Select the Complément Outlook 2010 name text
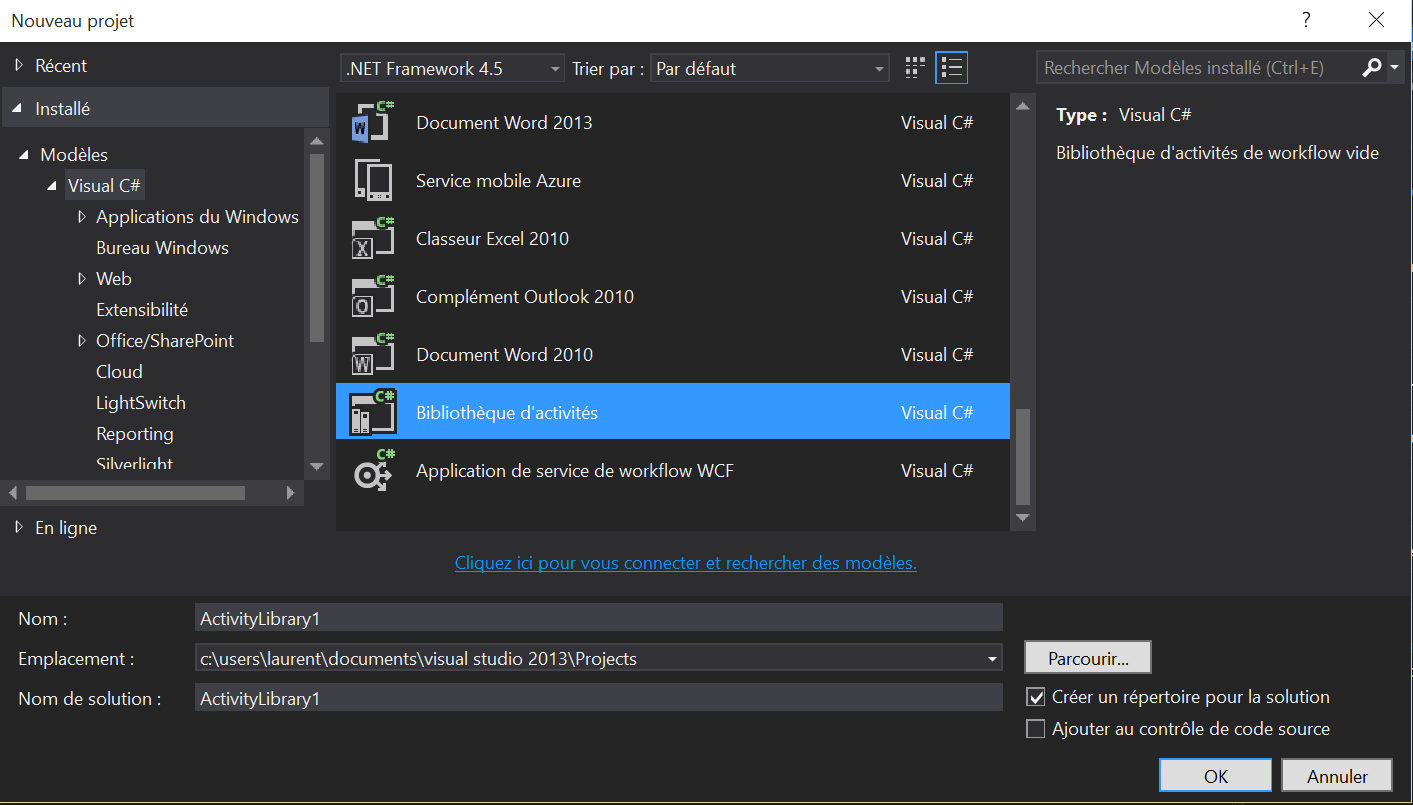Image resolution: width=1413 pixels, height=805 pixels. coord(525,297)
